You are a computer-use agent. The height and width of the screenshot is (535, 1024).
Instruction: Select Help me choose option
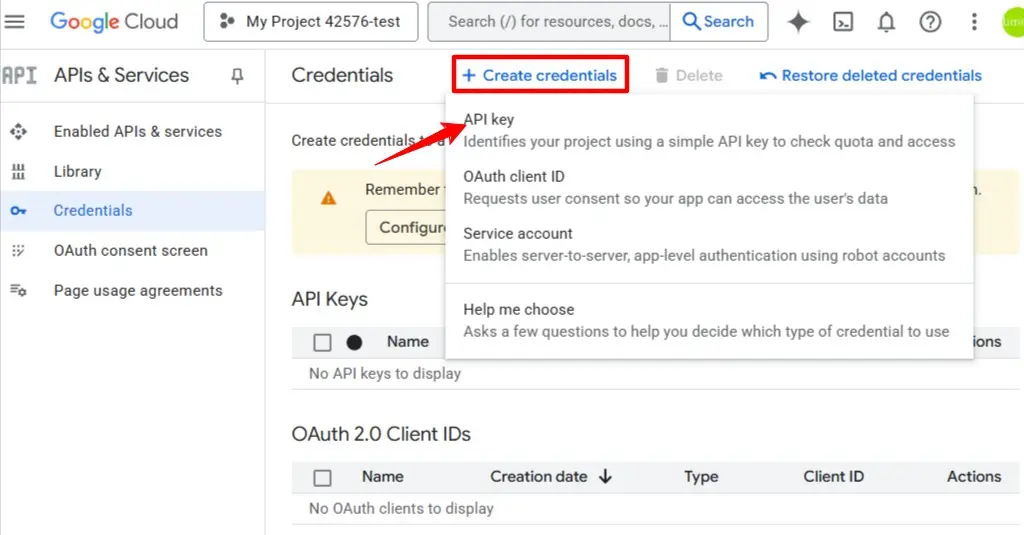pyautogui.click(x=709, y=320)
